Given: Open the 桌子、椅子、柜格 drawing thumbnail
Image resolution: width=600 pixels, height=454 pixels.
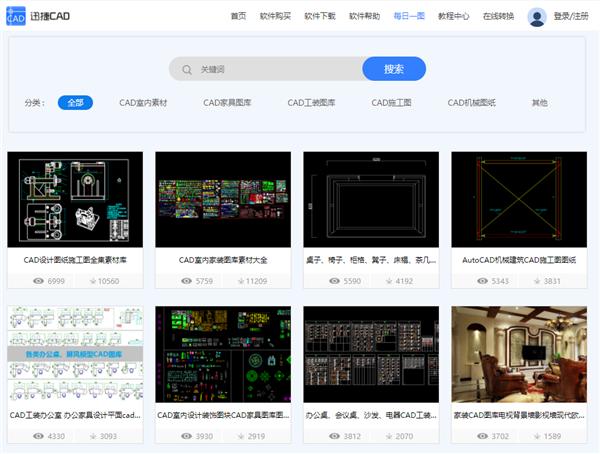Looking at the screenshot, I should pos(371,199).
